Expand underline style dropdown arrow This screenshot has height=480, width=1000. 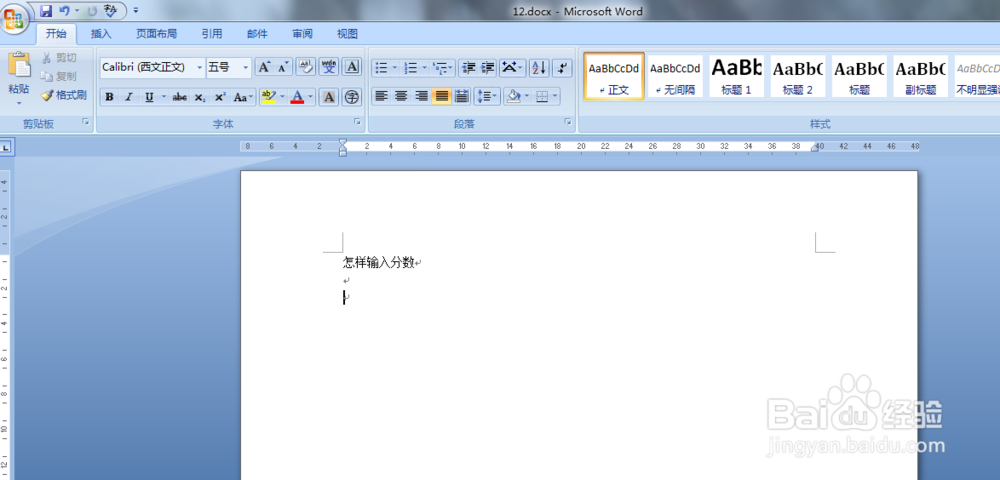[163, 97]
